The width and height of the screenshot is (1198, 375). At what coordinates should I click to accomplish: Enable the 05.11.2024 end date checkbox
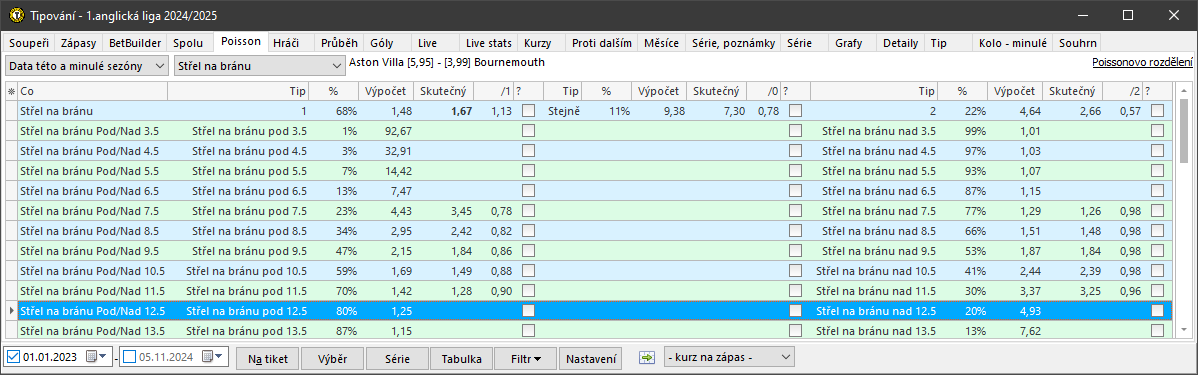click(130, 357)
